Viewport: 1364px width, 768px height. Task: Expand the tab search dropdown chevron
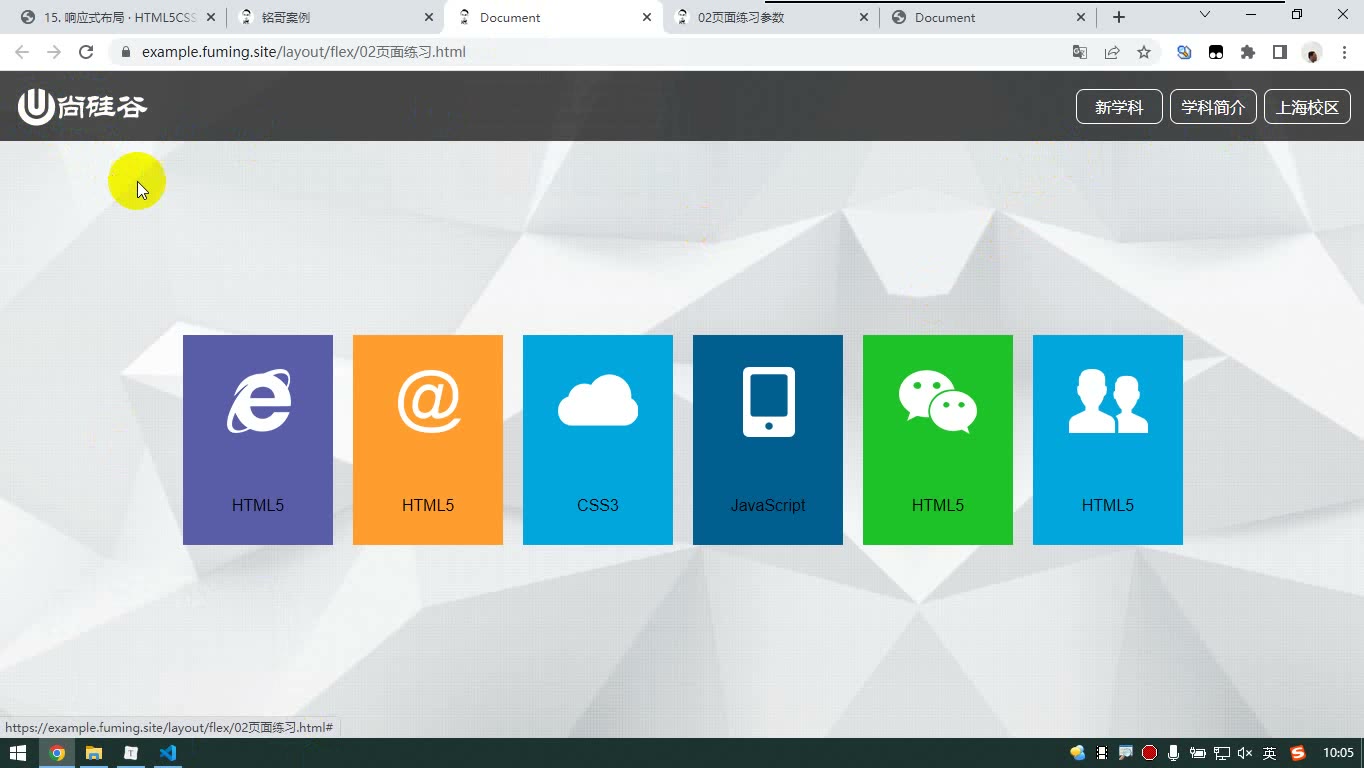1205,15
